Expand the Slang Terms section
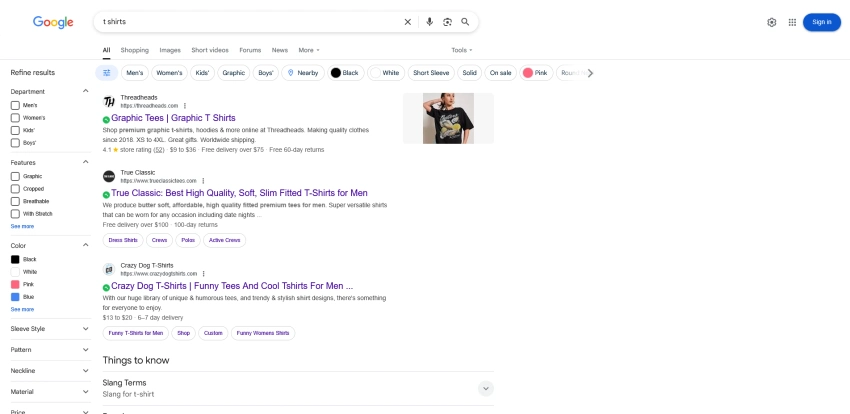 (486, 388)
